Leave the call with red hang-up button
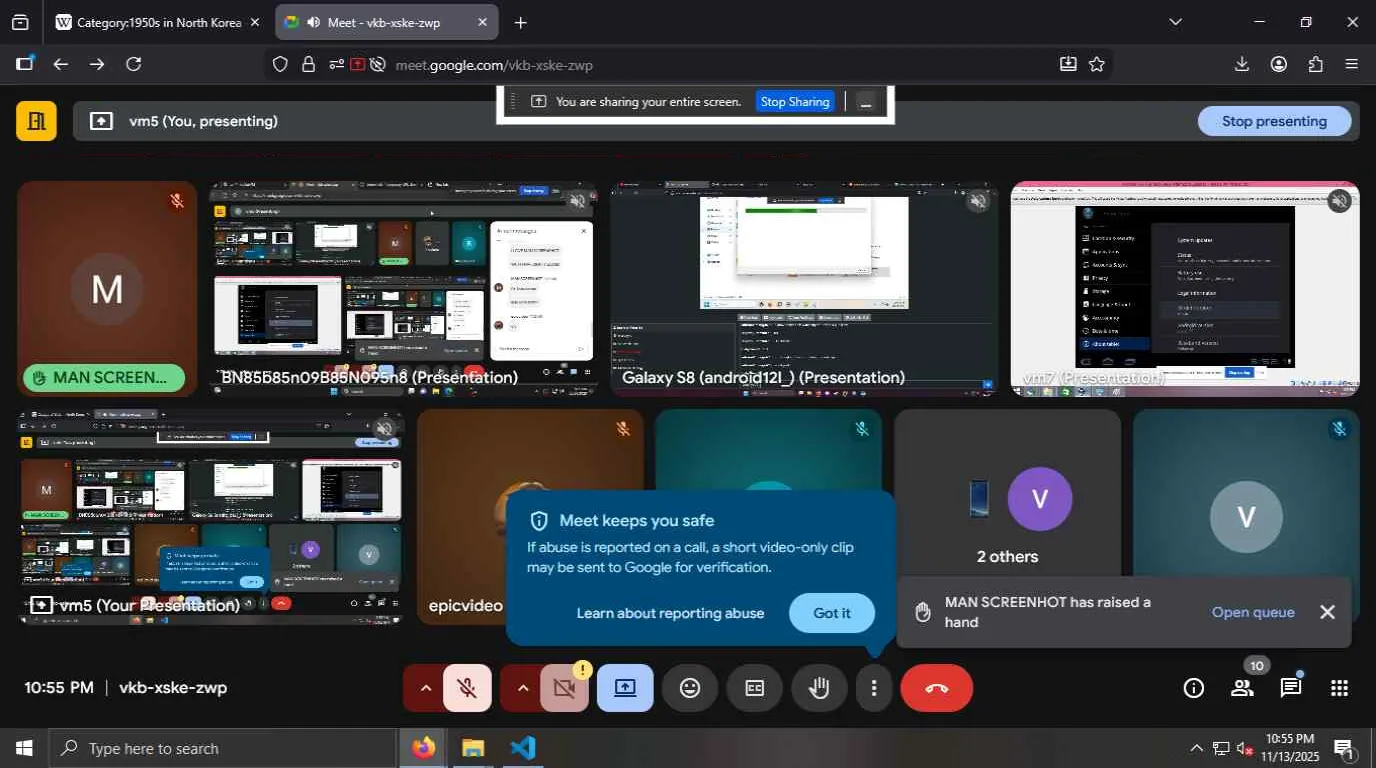The height and width of the screenshot is (768, 1376). pos(937,688)
